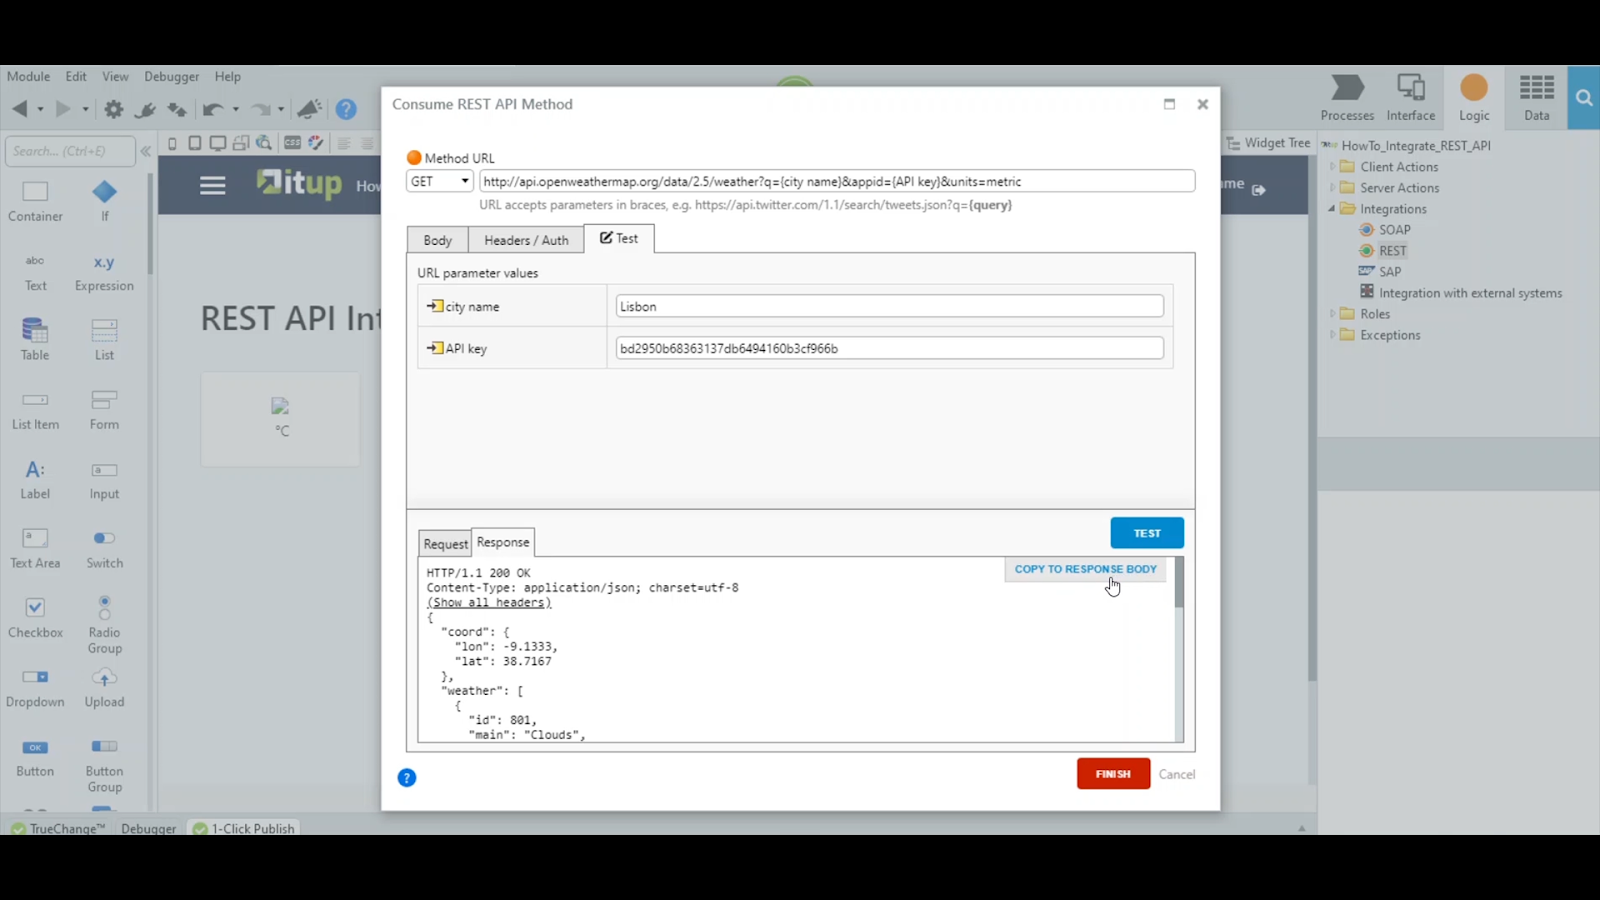
Task: Click the blue Help question mark in toolbar
Action: 346,109
